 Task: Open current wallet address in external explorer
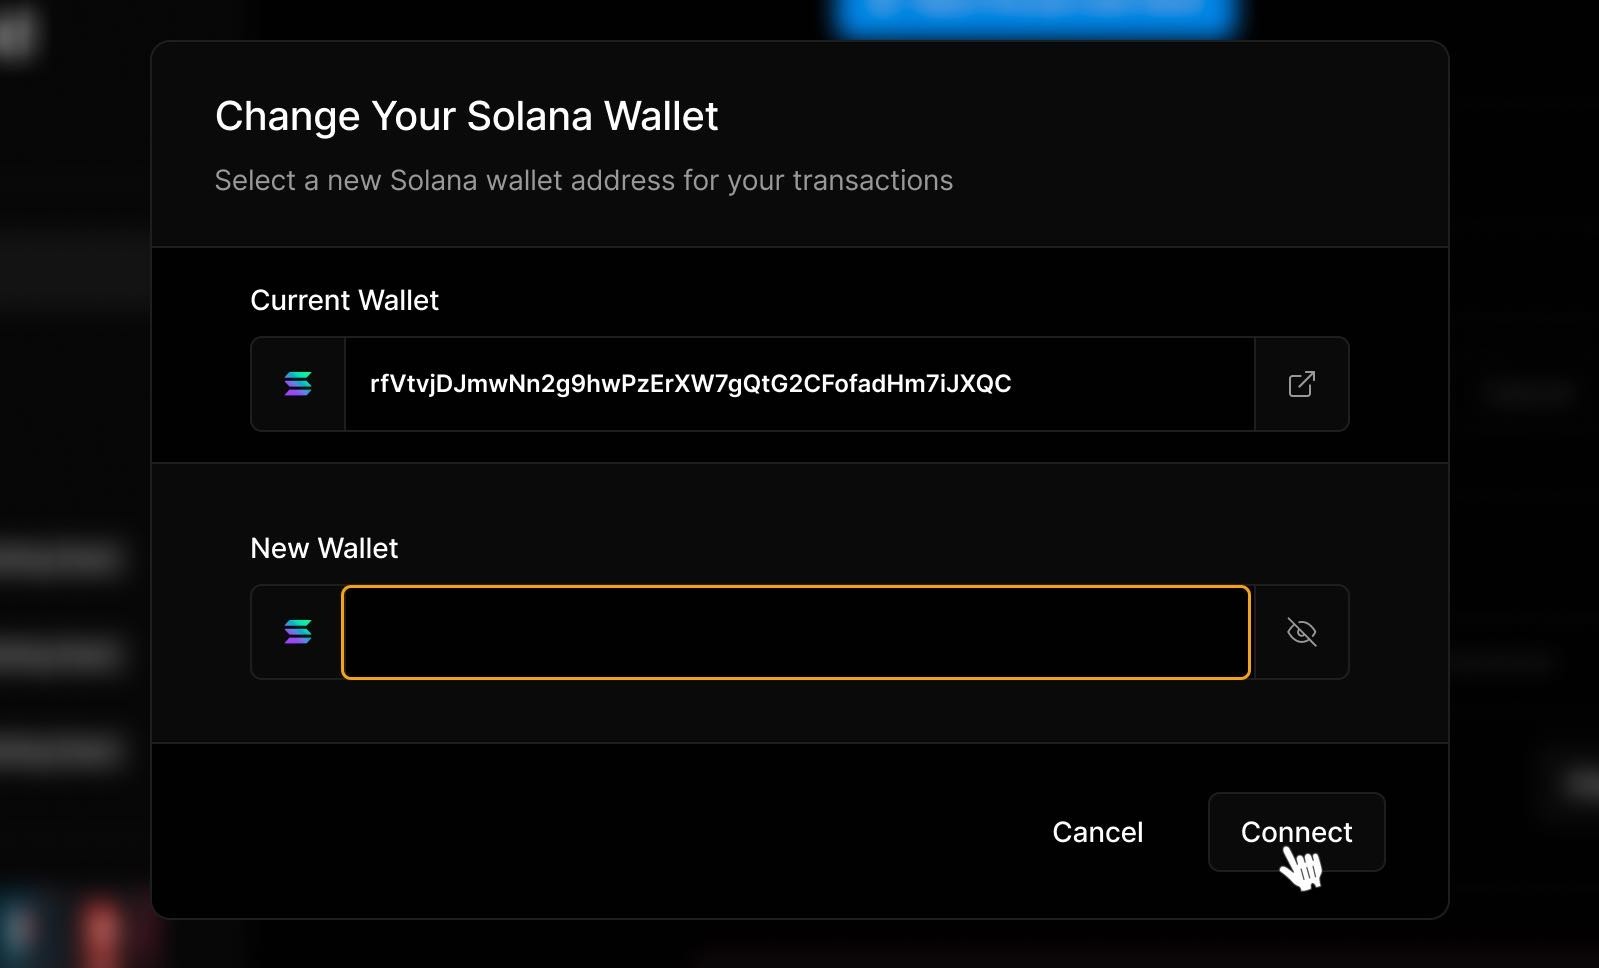(x=1301, y=384)
